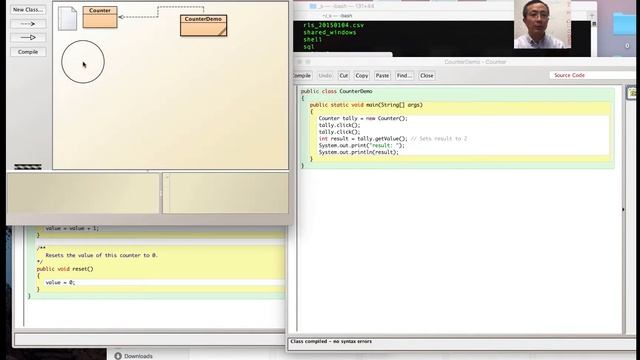Click Compile in the BlueJ project window
The width and height of the screenshot is (640, 360).
[28, 52]
